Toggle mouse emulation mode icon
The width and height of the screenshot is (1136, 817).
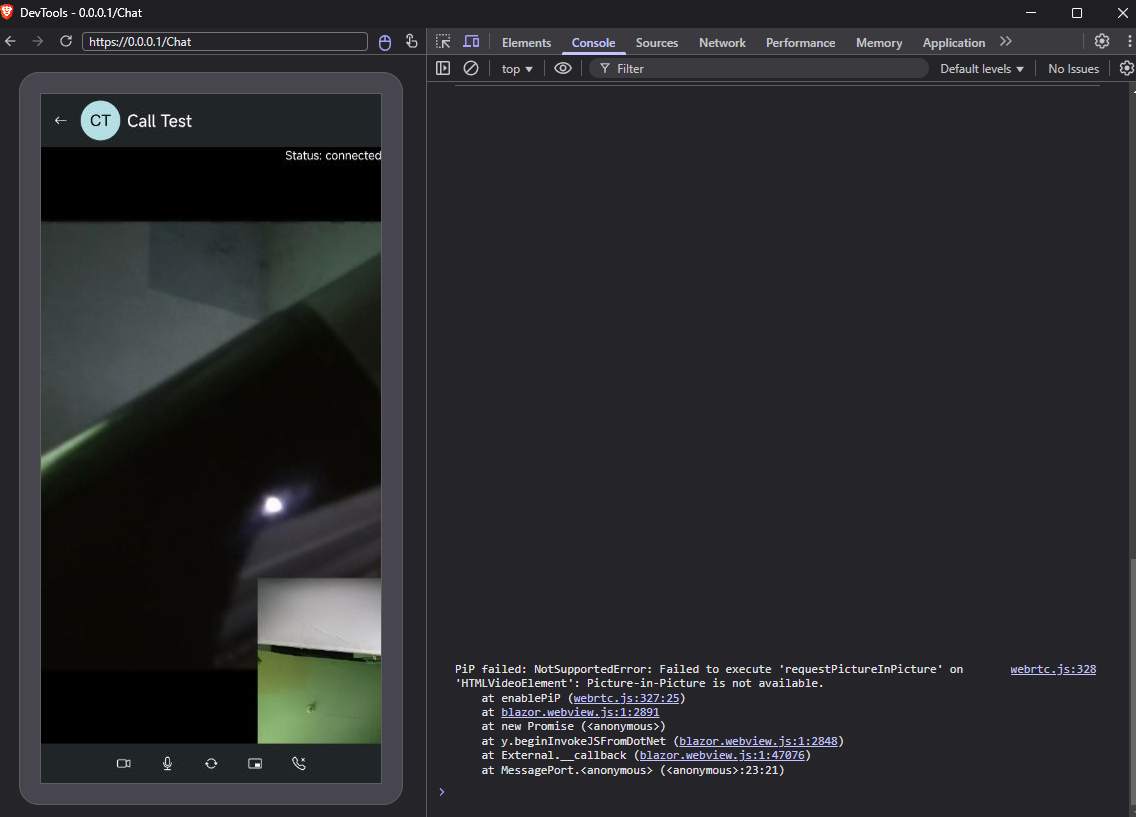coord(385,42)
